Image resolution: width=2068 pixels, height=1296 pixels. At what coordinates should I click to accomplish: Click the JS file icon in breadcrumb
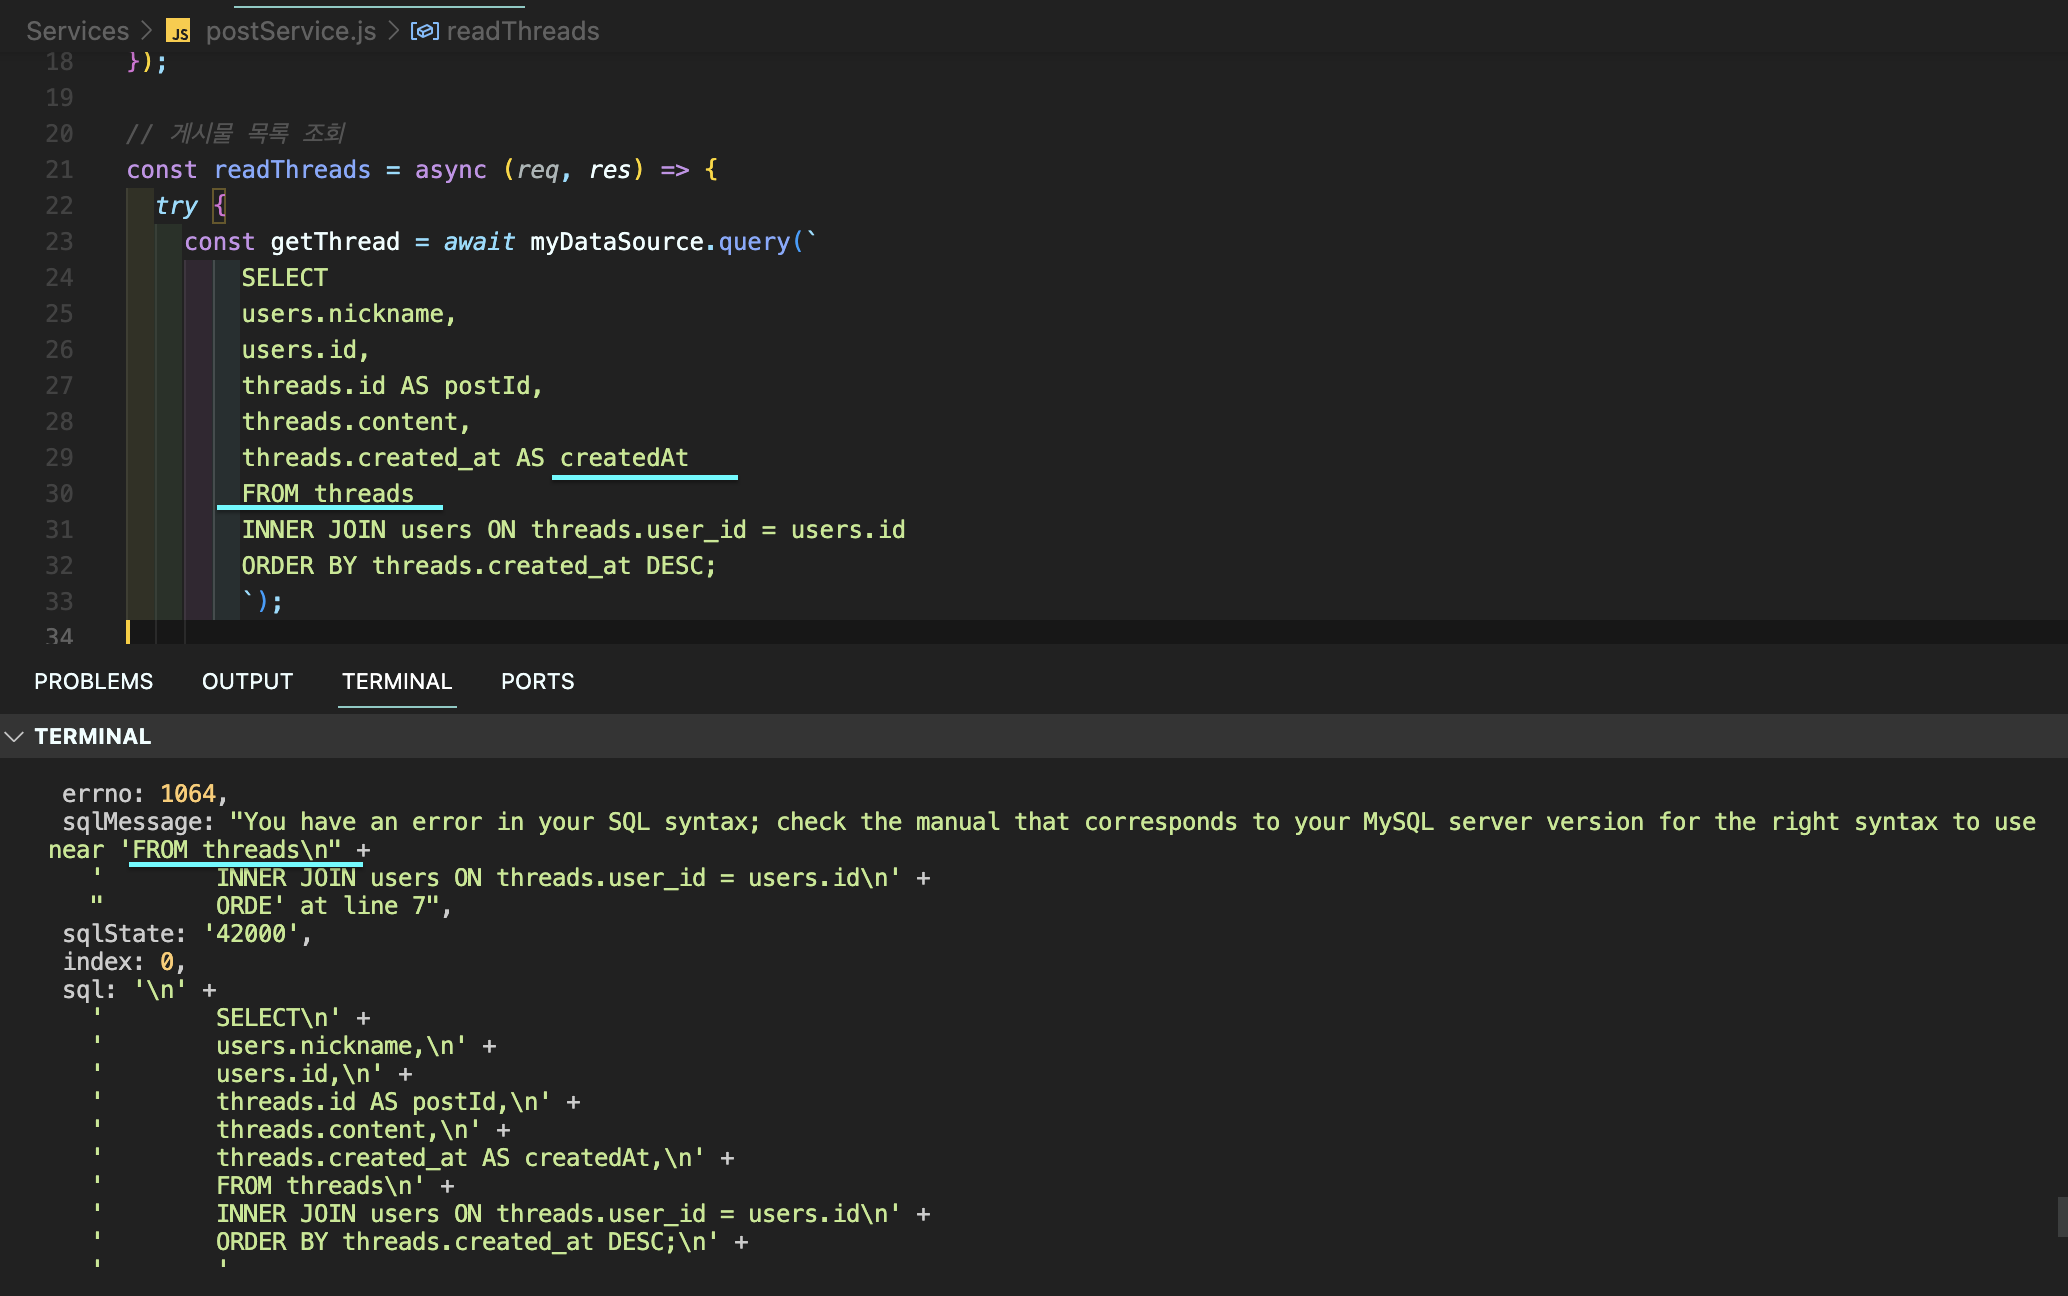(x=178, y=32)
